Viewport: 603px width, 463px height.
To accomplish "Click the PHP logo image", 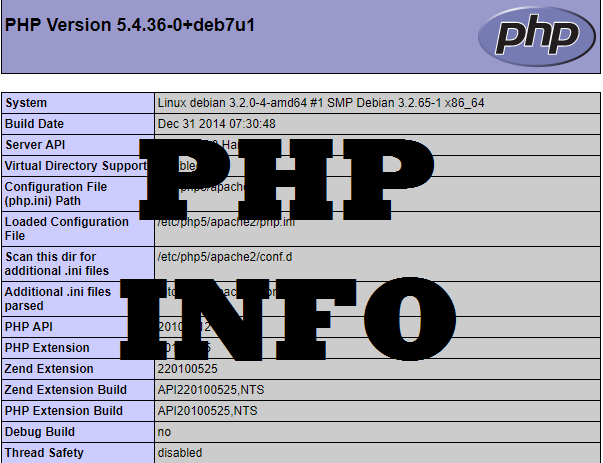I will [537, 36].
